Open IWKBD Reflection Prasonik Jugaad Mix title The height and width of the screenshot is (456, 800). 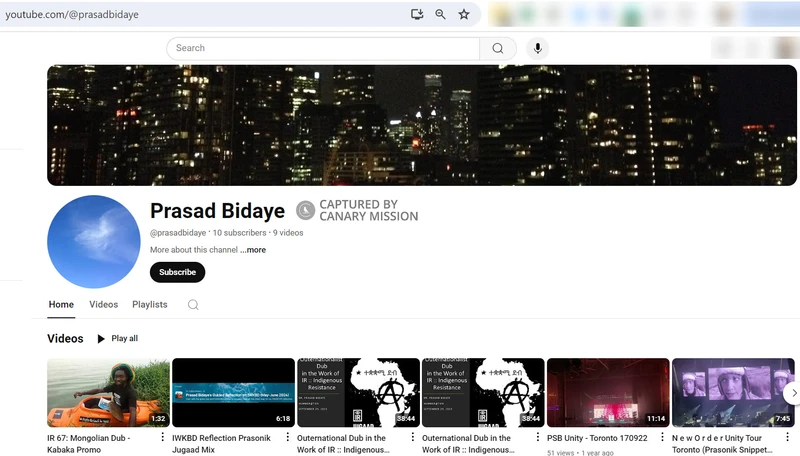click(x=221, y=444)
